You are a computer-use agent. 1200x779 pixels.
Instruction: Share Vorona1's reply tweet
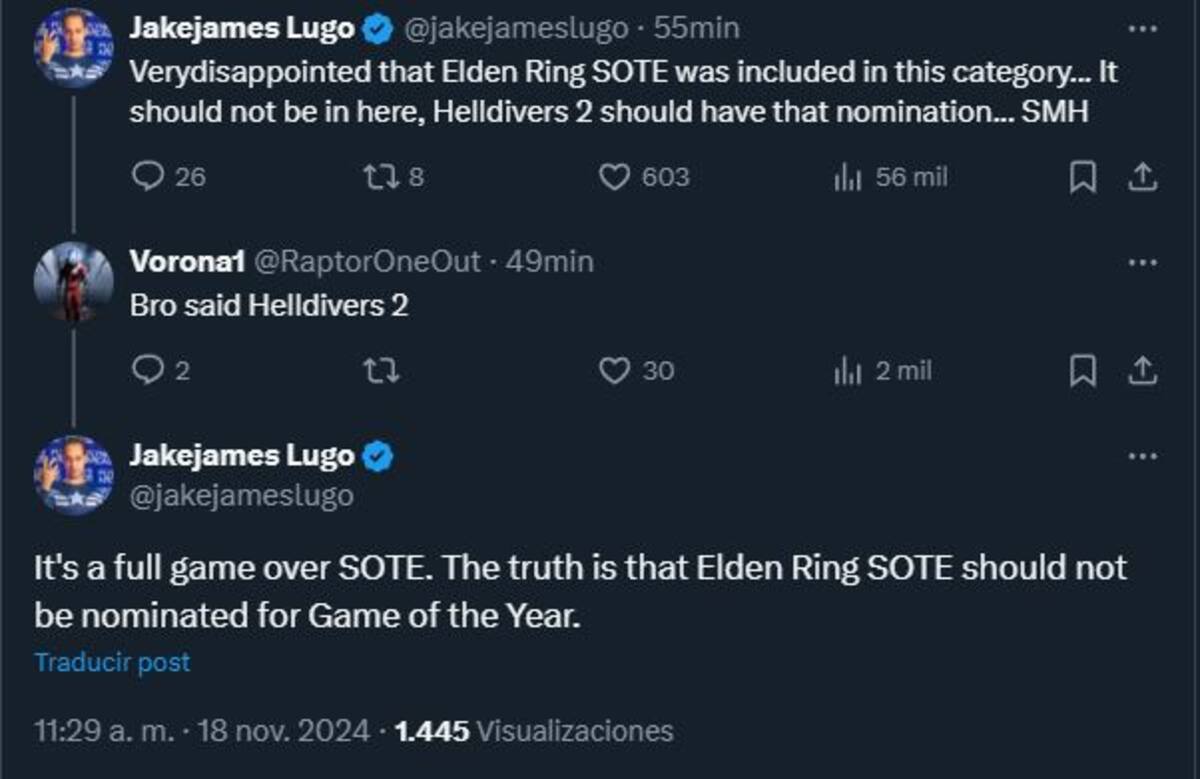click(x=1142, y=371)
